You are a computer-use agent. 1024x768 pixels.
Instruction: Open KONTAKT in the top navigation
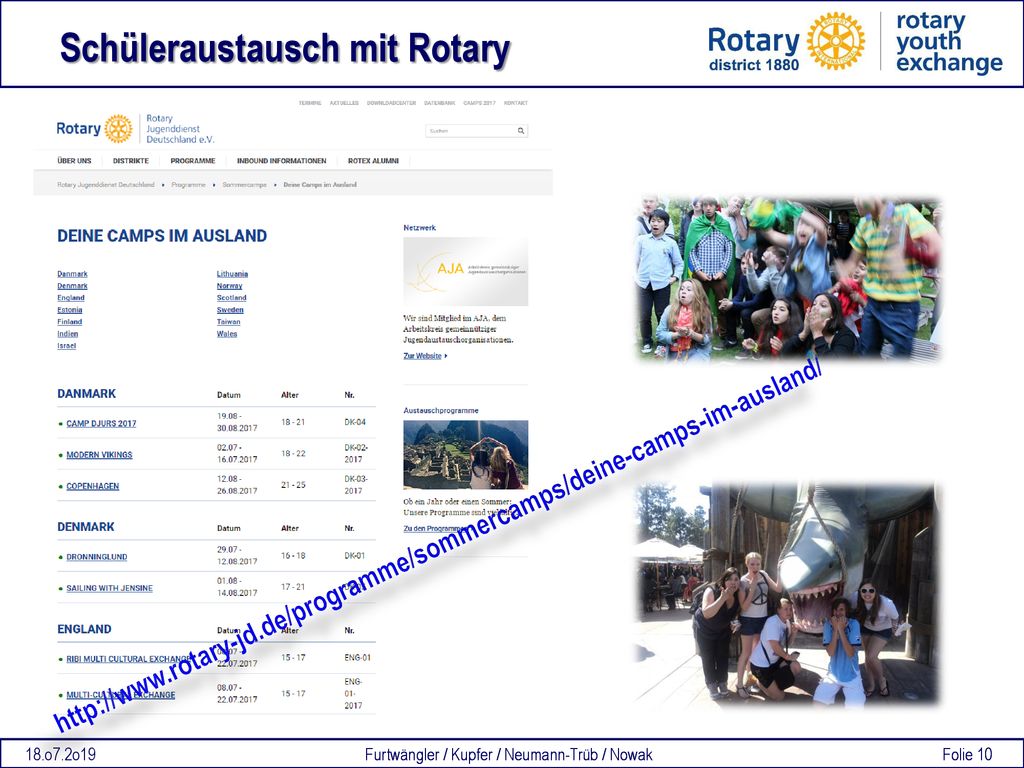516,103
